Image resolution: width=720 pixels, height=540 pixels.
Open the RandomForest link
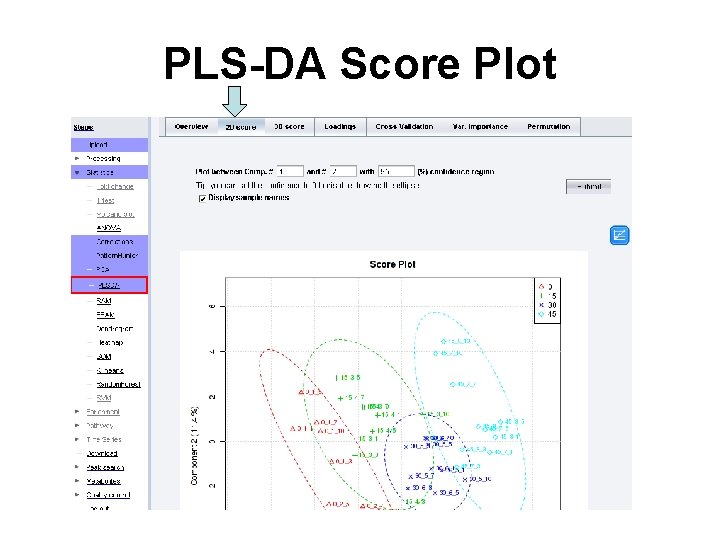point(118,384)
